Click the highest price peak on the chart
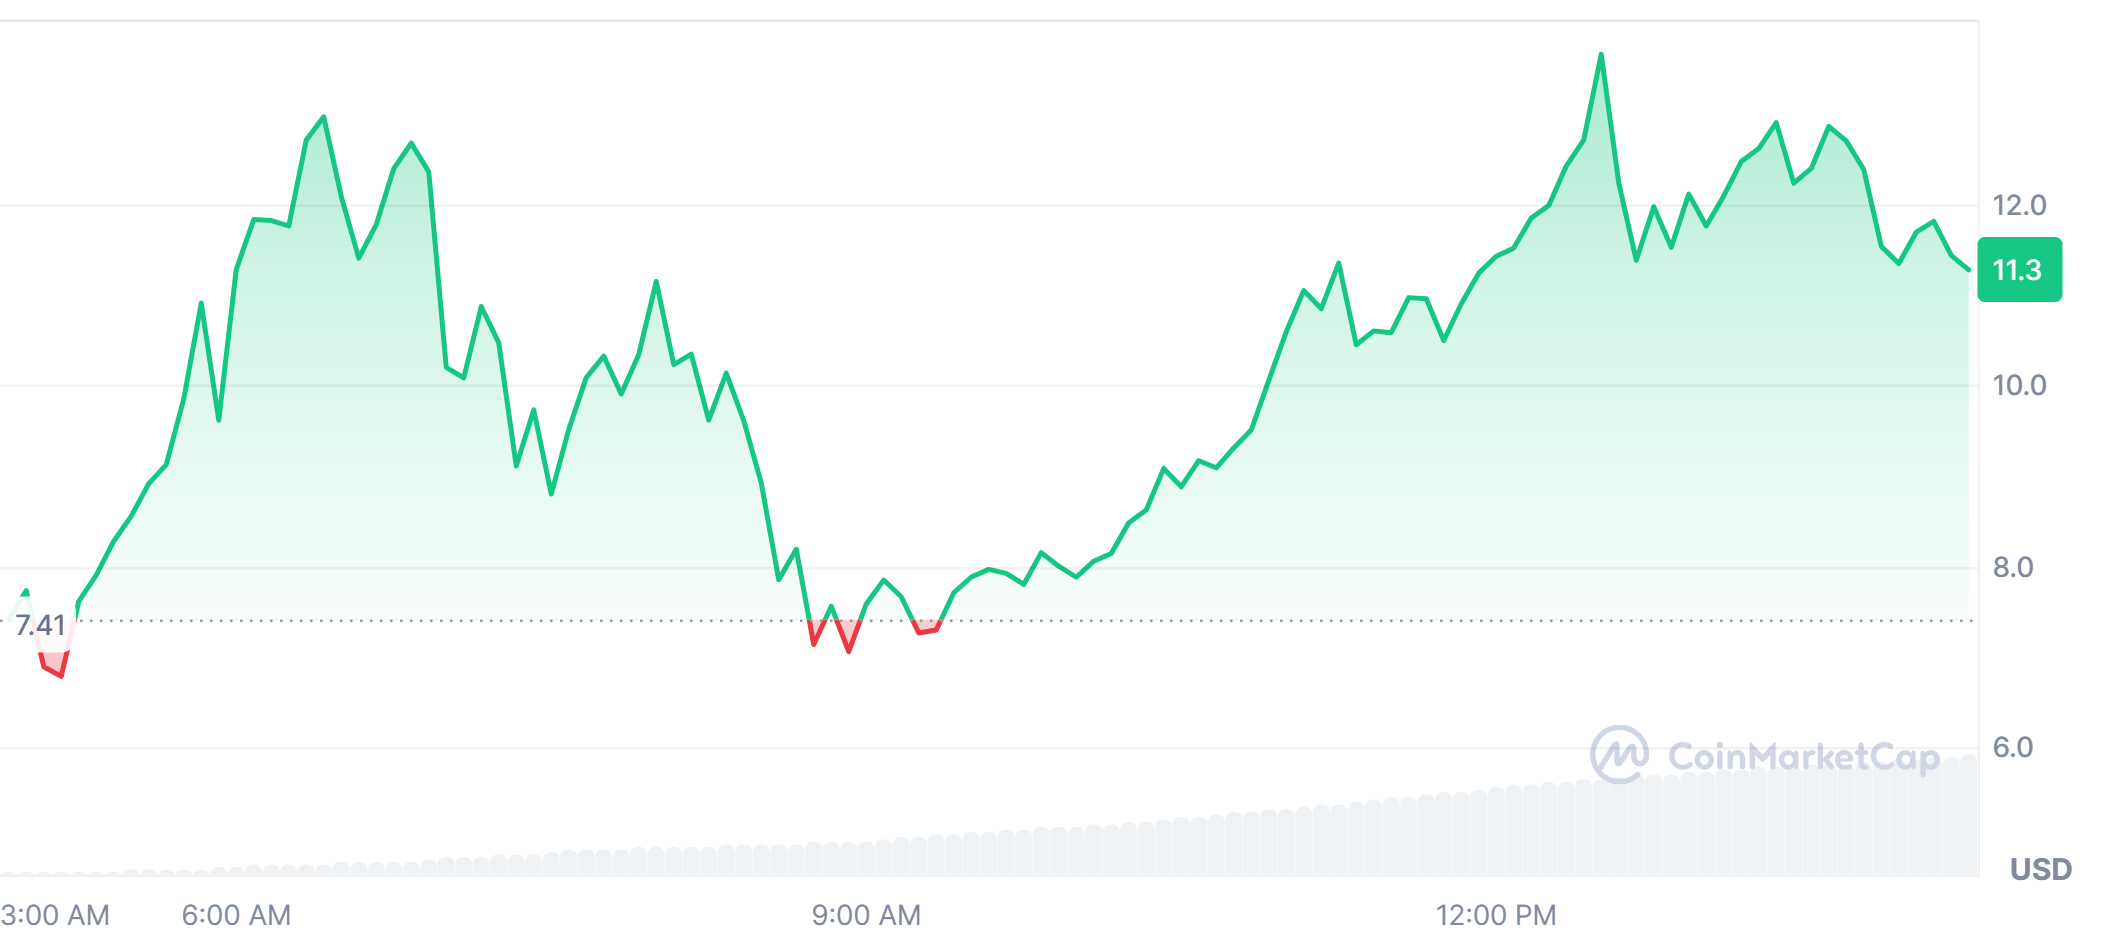The height and width of the screenshot is (938, 2102). click(x=1601, y=55)
